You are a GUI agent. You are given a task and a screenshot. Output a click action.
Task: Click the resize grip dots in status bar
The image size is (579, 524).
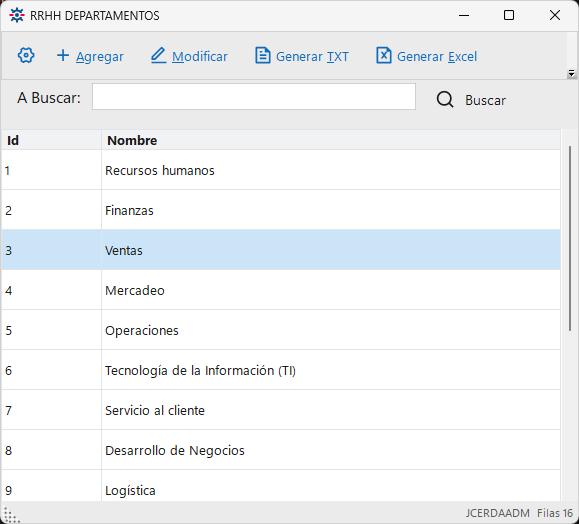tap(11, 515)
